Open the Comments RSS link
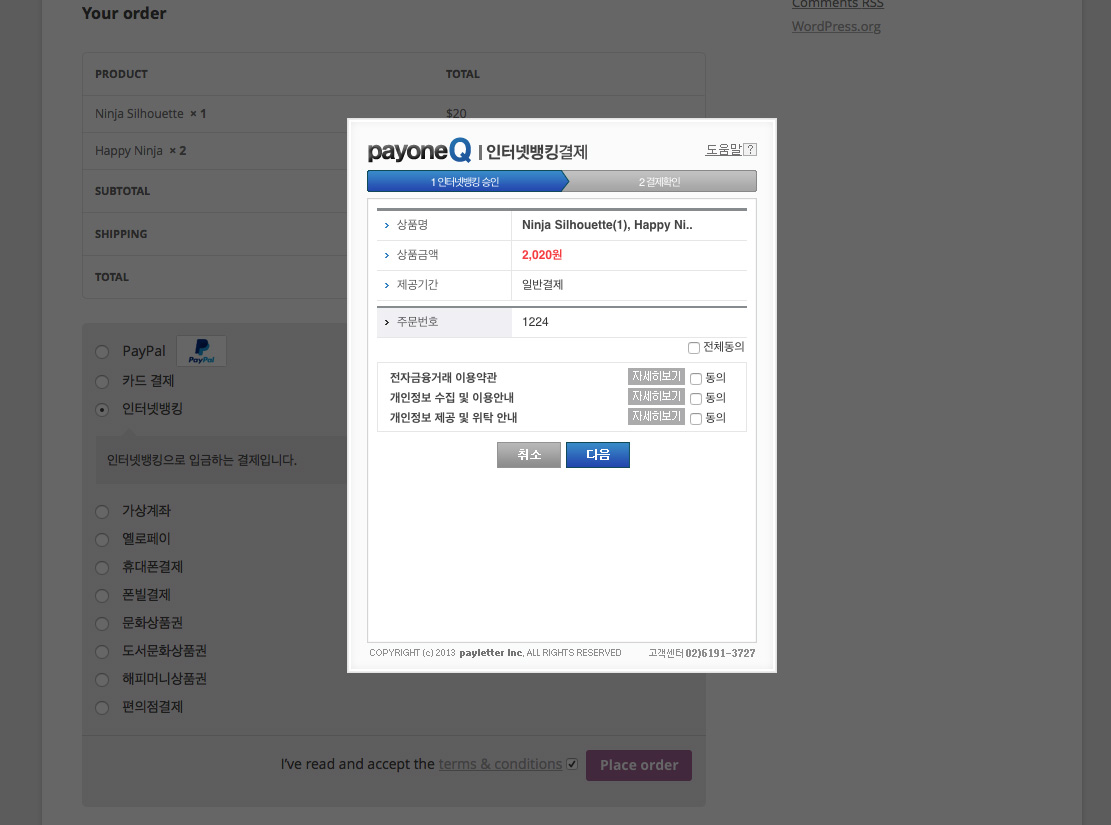The width and height of the screenshot is (1111, 825). pyautogui.click(x=838, y=4)
